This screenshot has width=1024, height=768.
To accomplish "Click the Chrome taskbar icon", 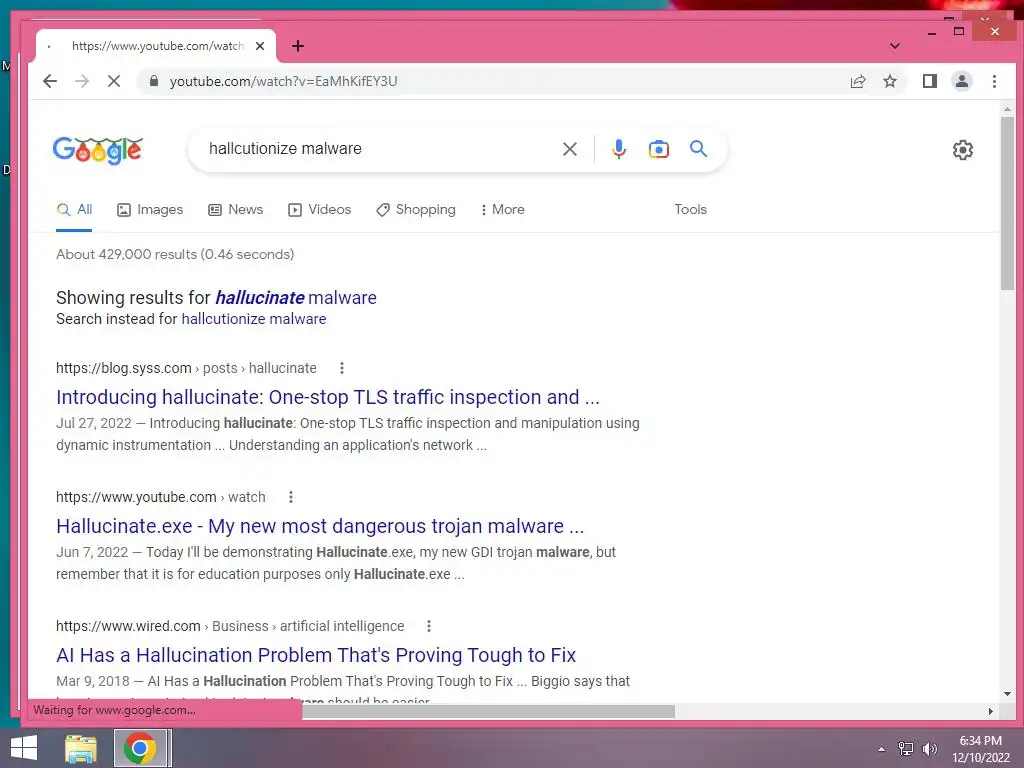I will coord(140,748).
